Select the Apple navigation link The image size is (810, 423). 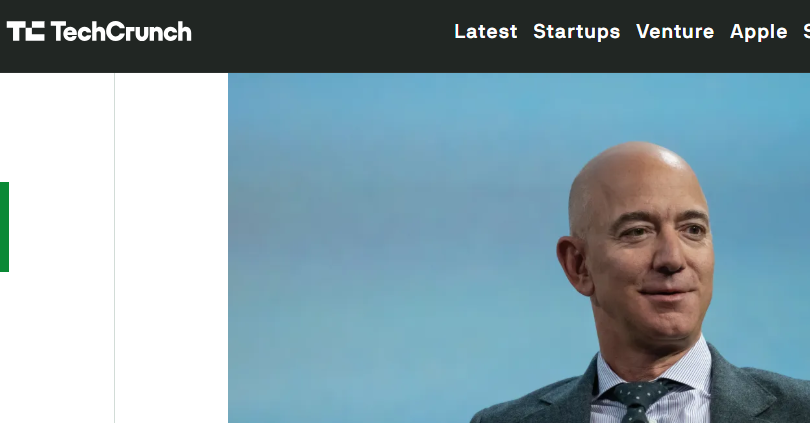pos(758,32)
